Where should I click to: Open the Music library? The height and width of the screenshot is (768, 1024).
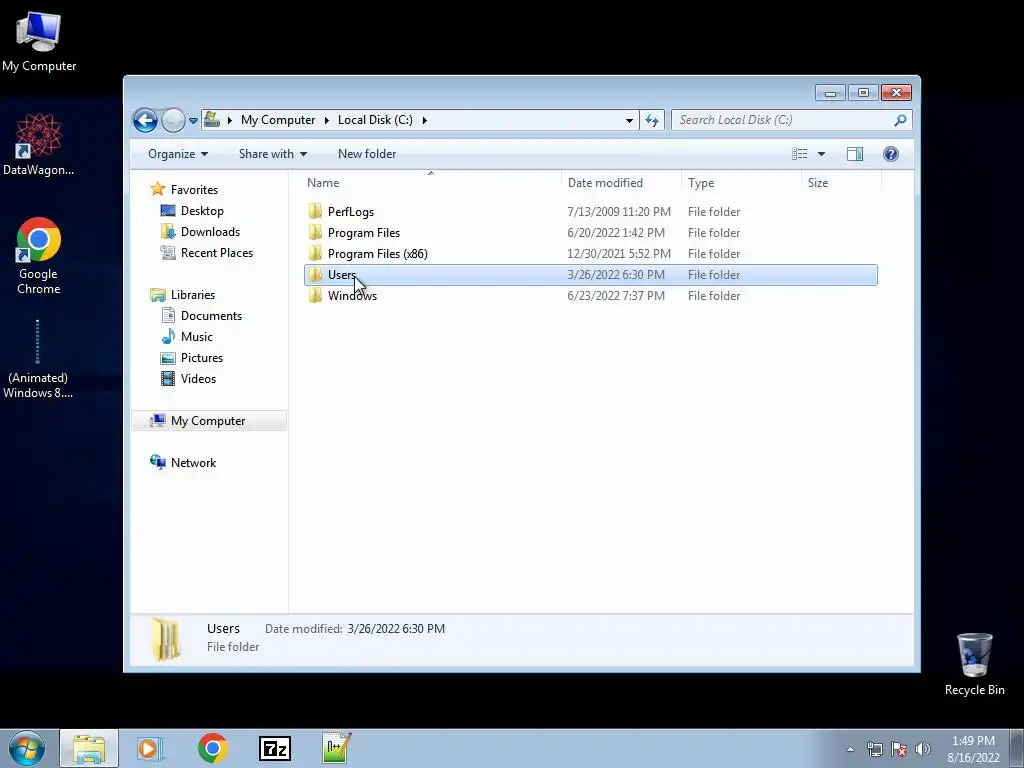click(x=197, y=337)
